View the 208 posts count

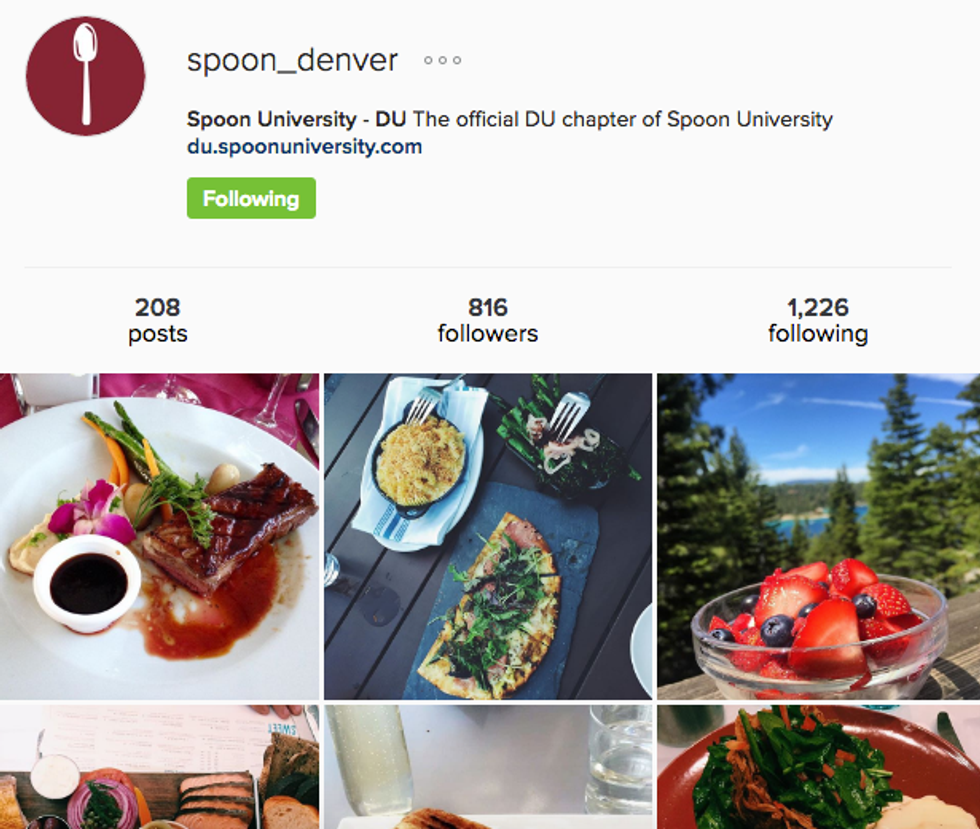tap(158, 320)
